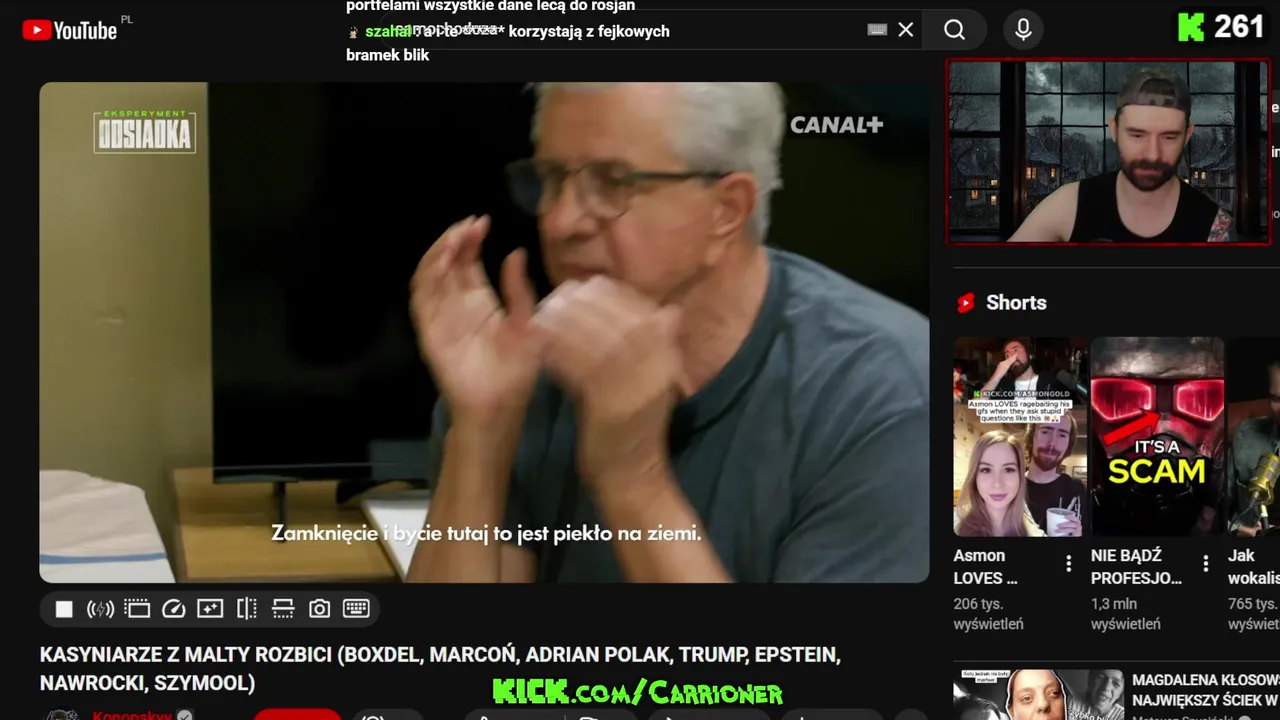1280x720 pixels.
Task: Click the Shorts section heading text
Action: (1016, 303)
